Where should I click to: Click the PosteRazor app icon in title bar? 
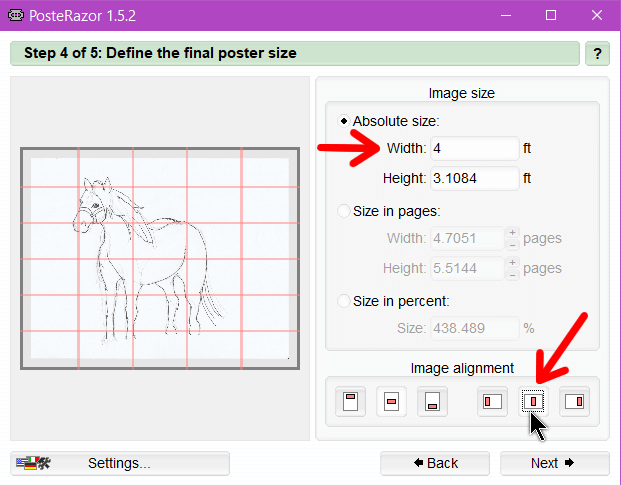15,15
